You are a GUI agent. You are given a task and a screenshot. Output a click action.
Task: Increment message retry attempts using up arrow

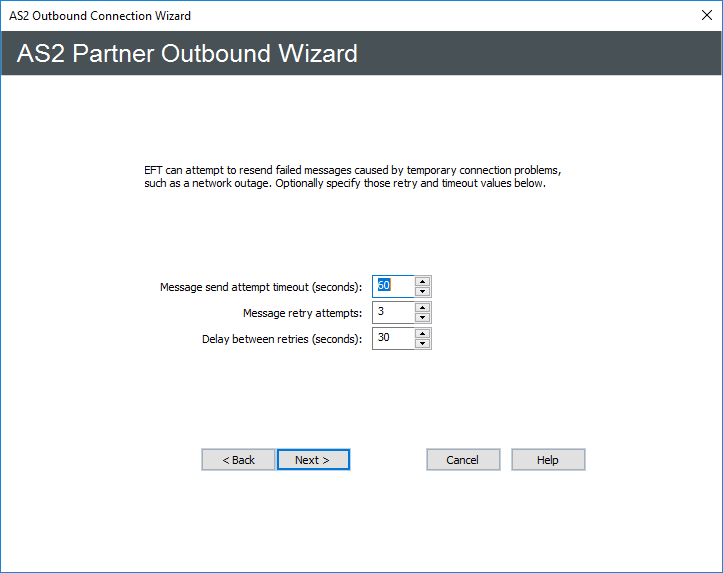(x=423, y=307)
